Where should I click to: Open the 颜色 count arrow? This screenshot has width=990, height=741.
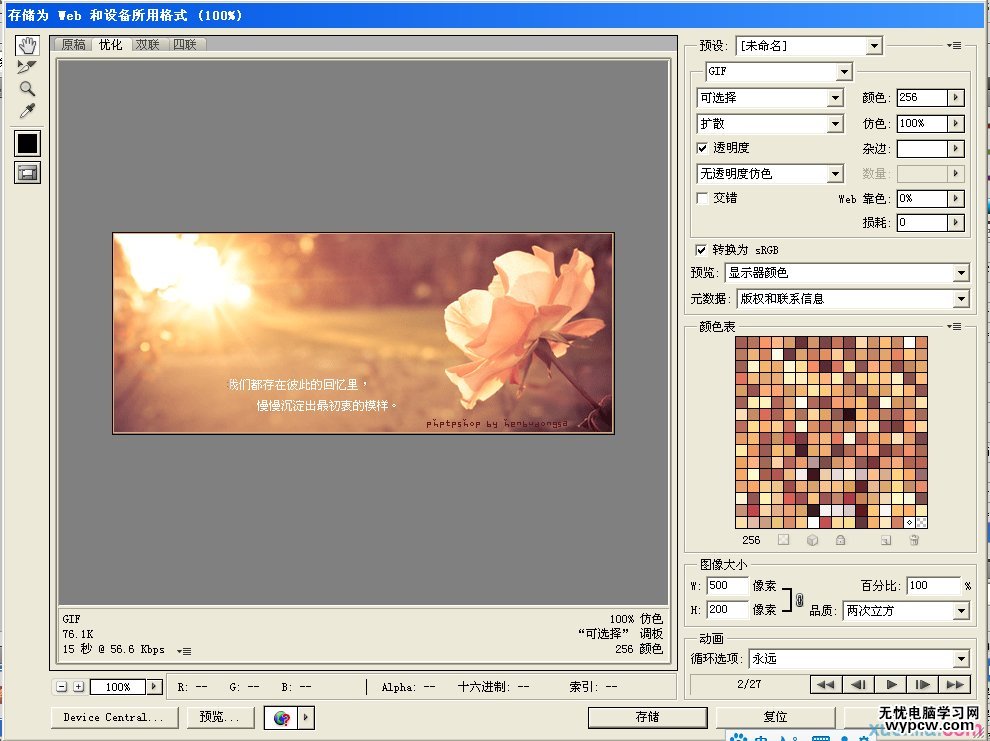tap(956, 98)
